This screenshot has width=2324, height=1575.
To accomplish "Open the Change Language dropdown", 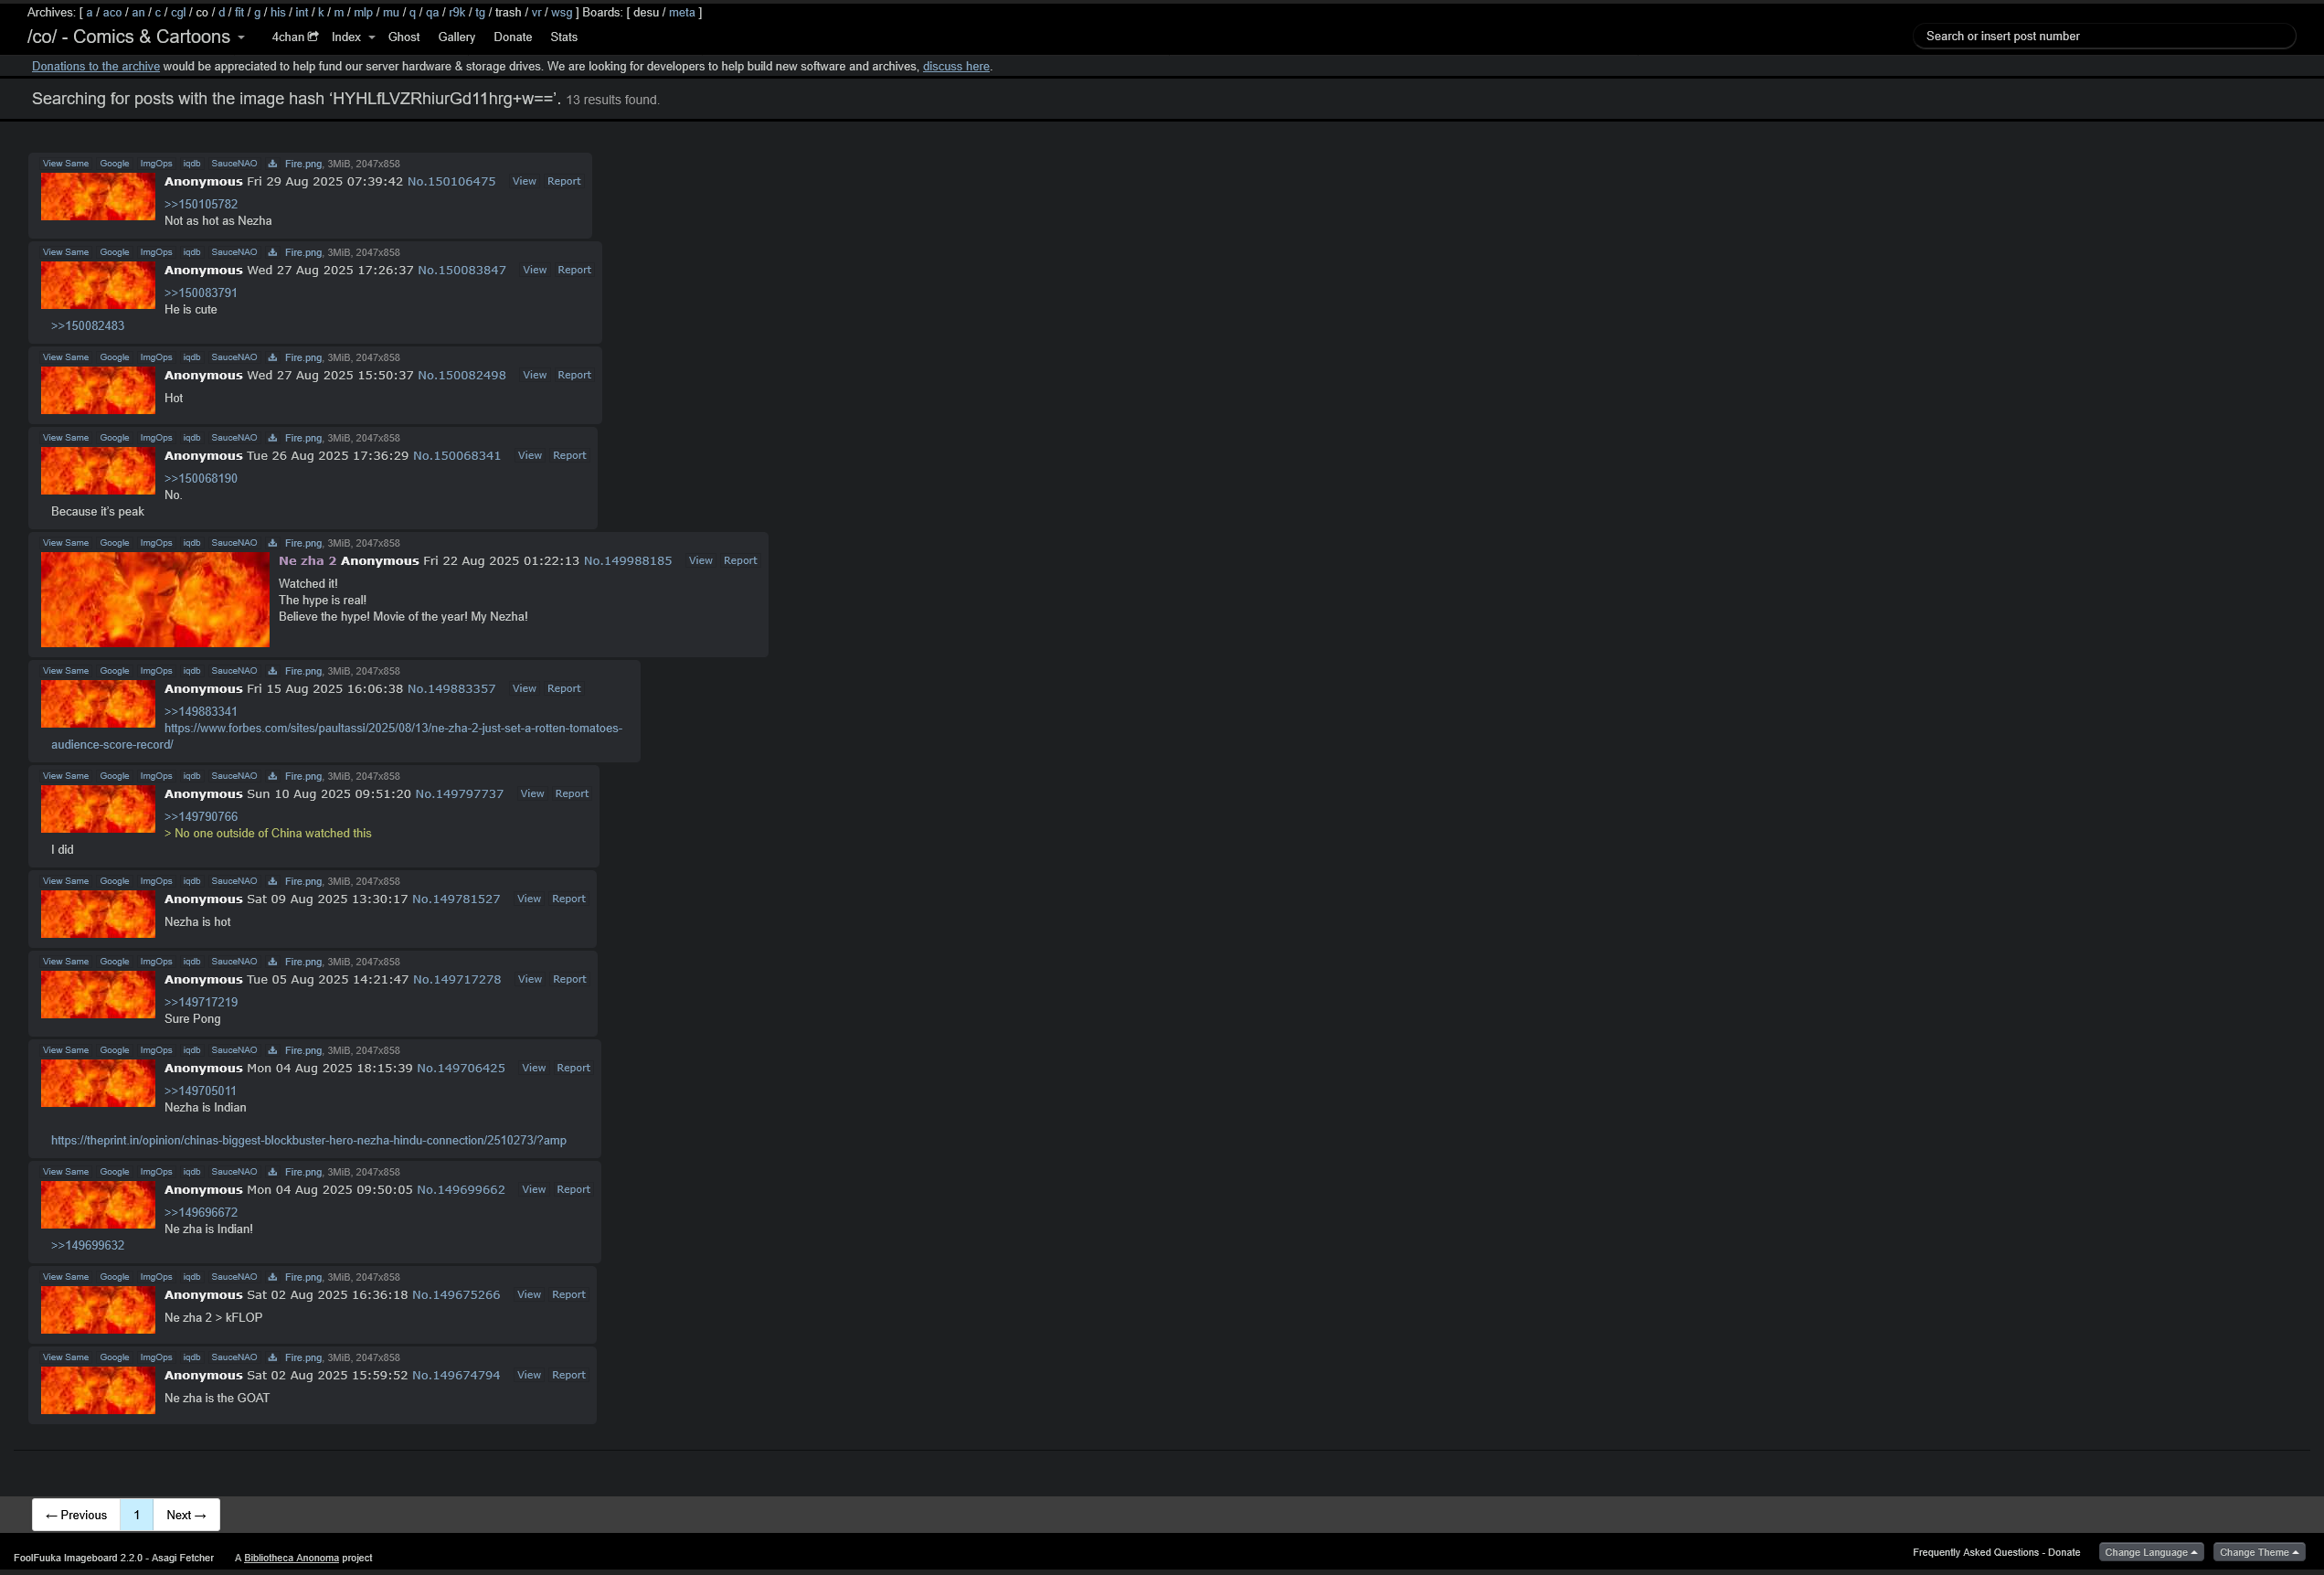I will 2150,1552.
